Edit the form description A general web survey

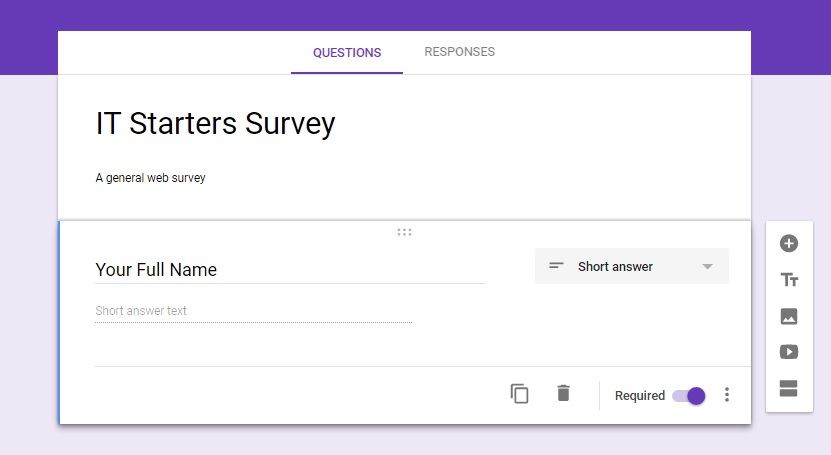coord(151,178)
